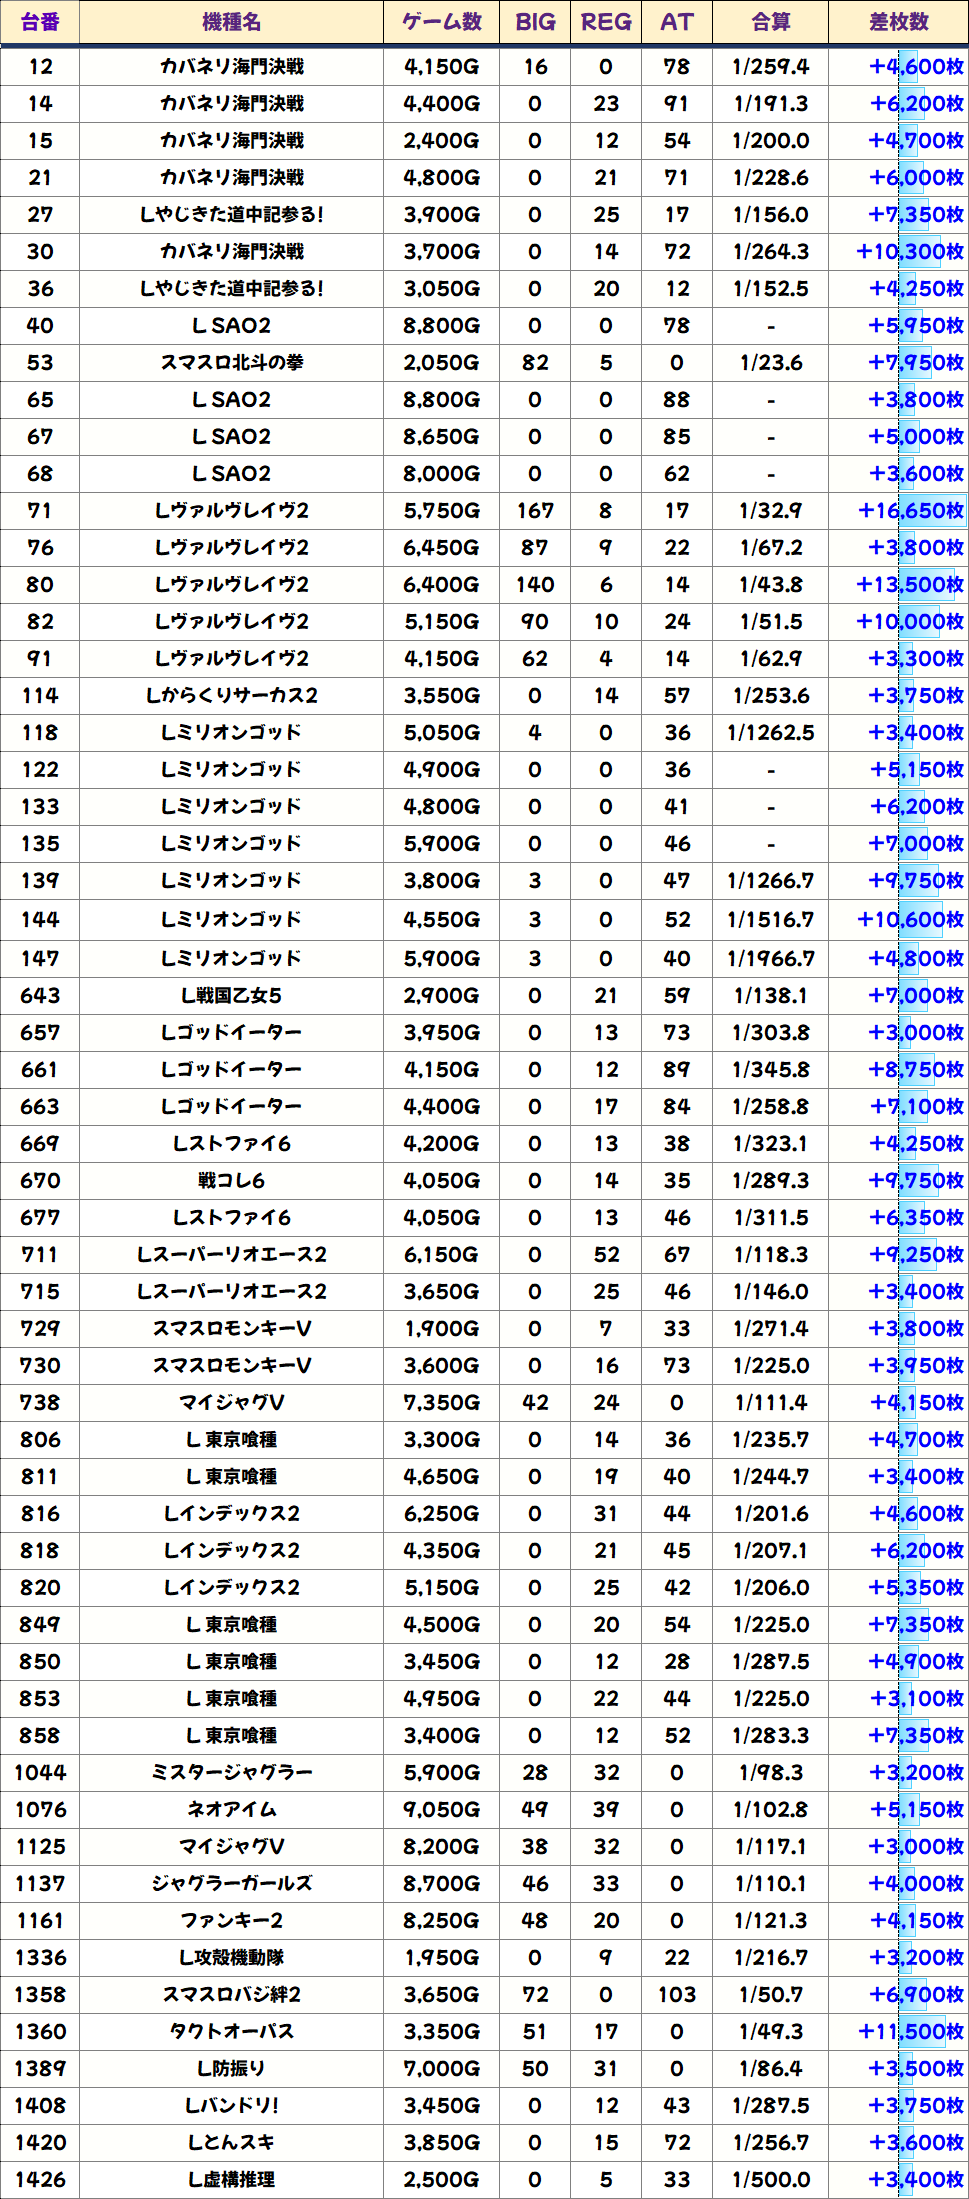Viewport: 969px width, 2199px height.
Task: Click machine number 677
Action: point(40,1218)
